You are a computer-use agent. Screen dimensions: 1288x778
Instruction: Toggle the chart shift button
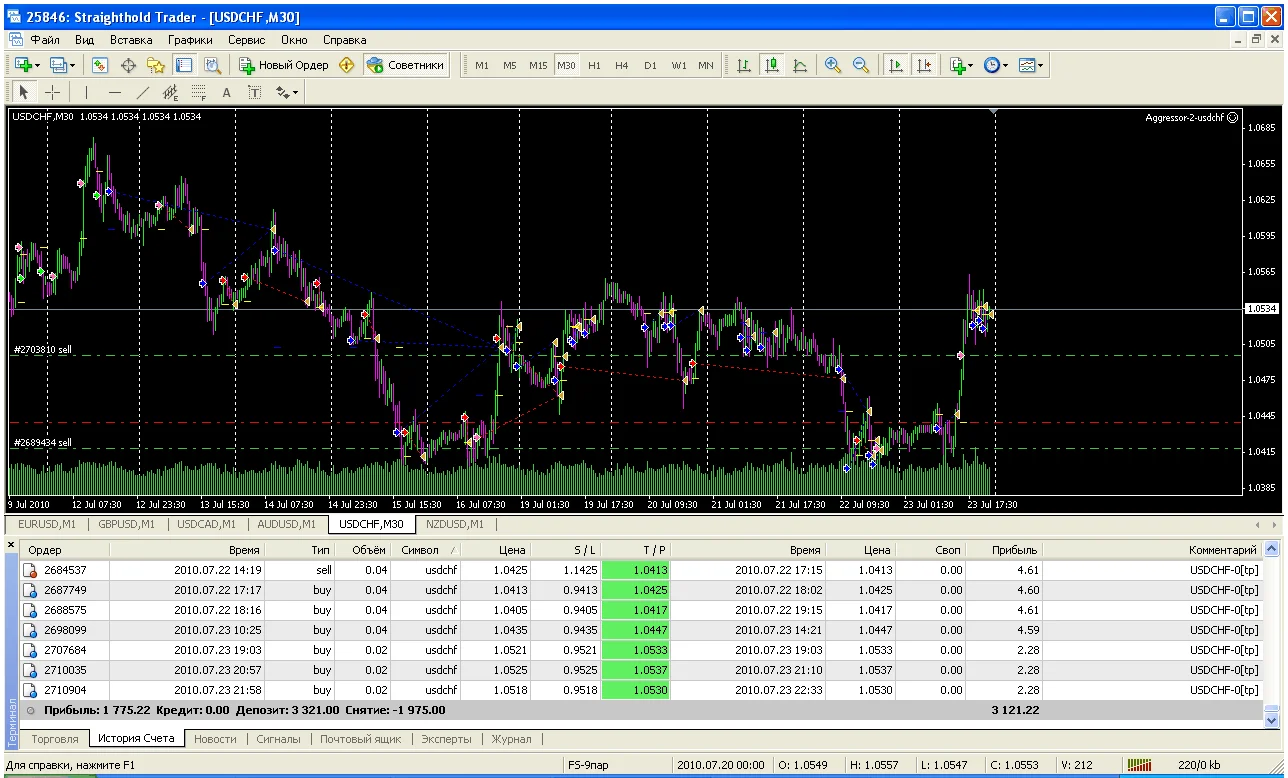[924, 65]
